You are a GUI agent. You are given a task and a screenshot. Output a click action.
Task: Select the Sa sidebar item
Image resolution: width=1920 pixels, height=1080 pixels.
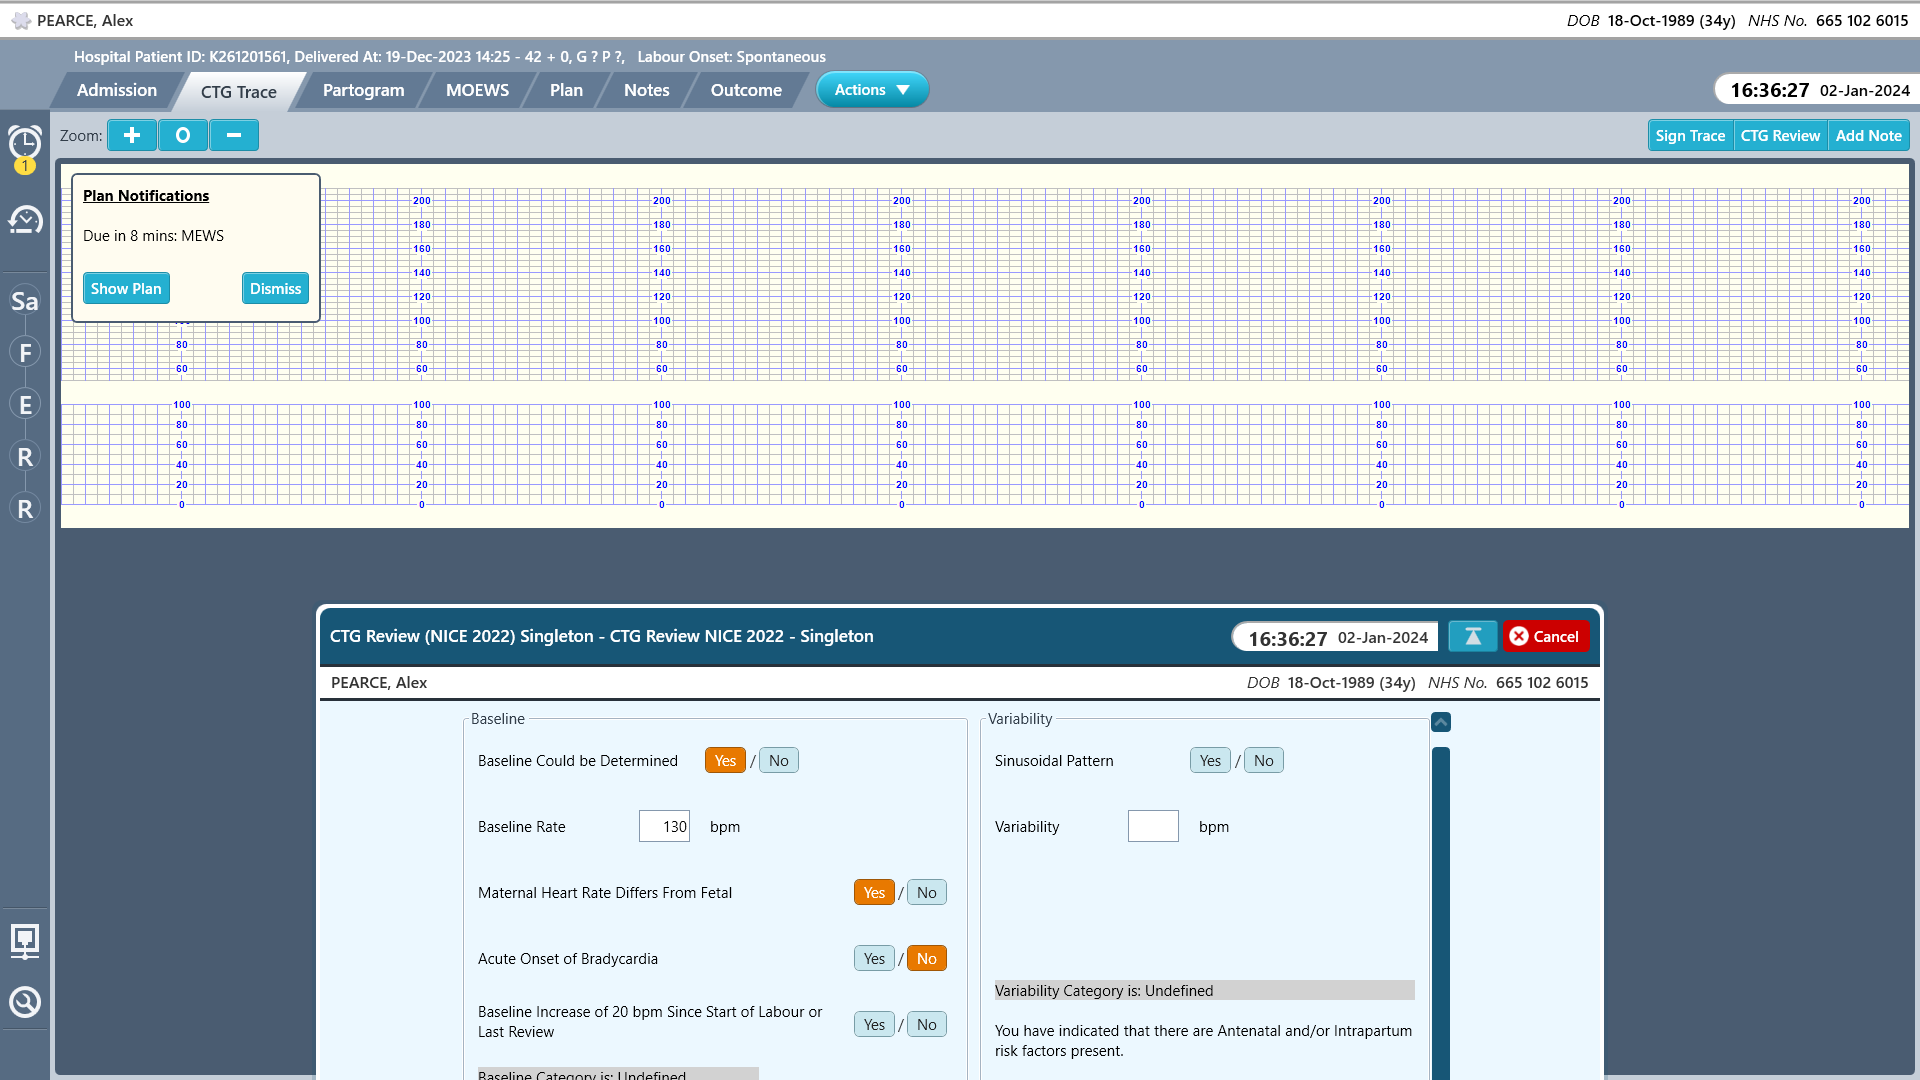pyautogui.click(x=25, y=301)
